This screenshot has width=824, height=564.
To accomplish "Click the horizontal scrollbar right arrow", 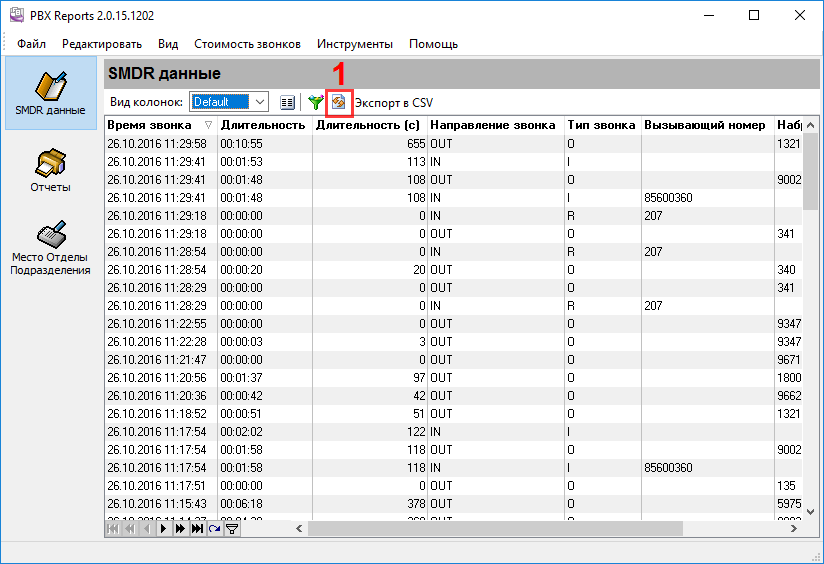I will pos(794,529).
